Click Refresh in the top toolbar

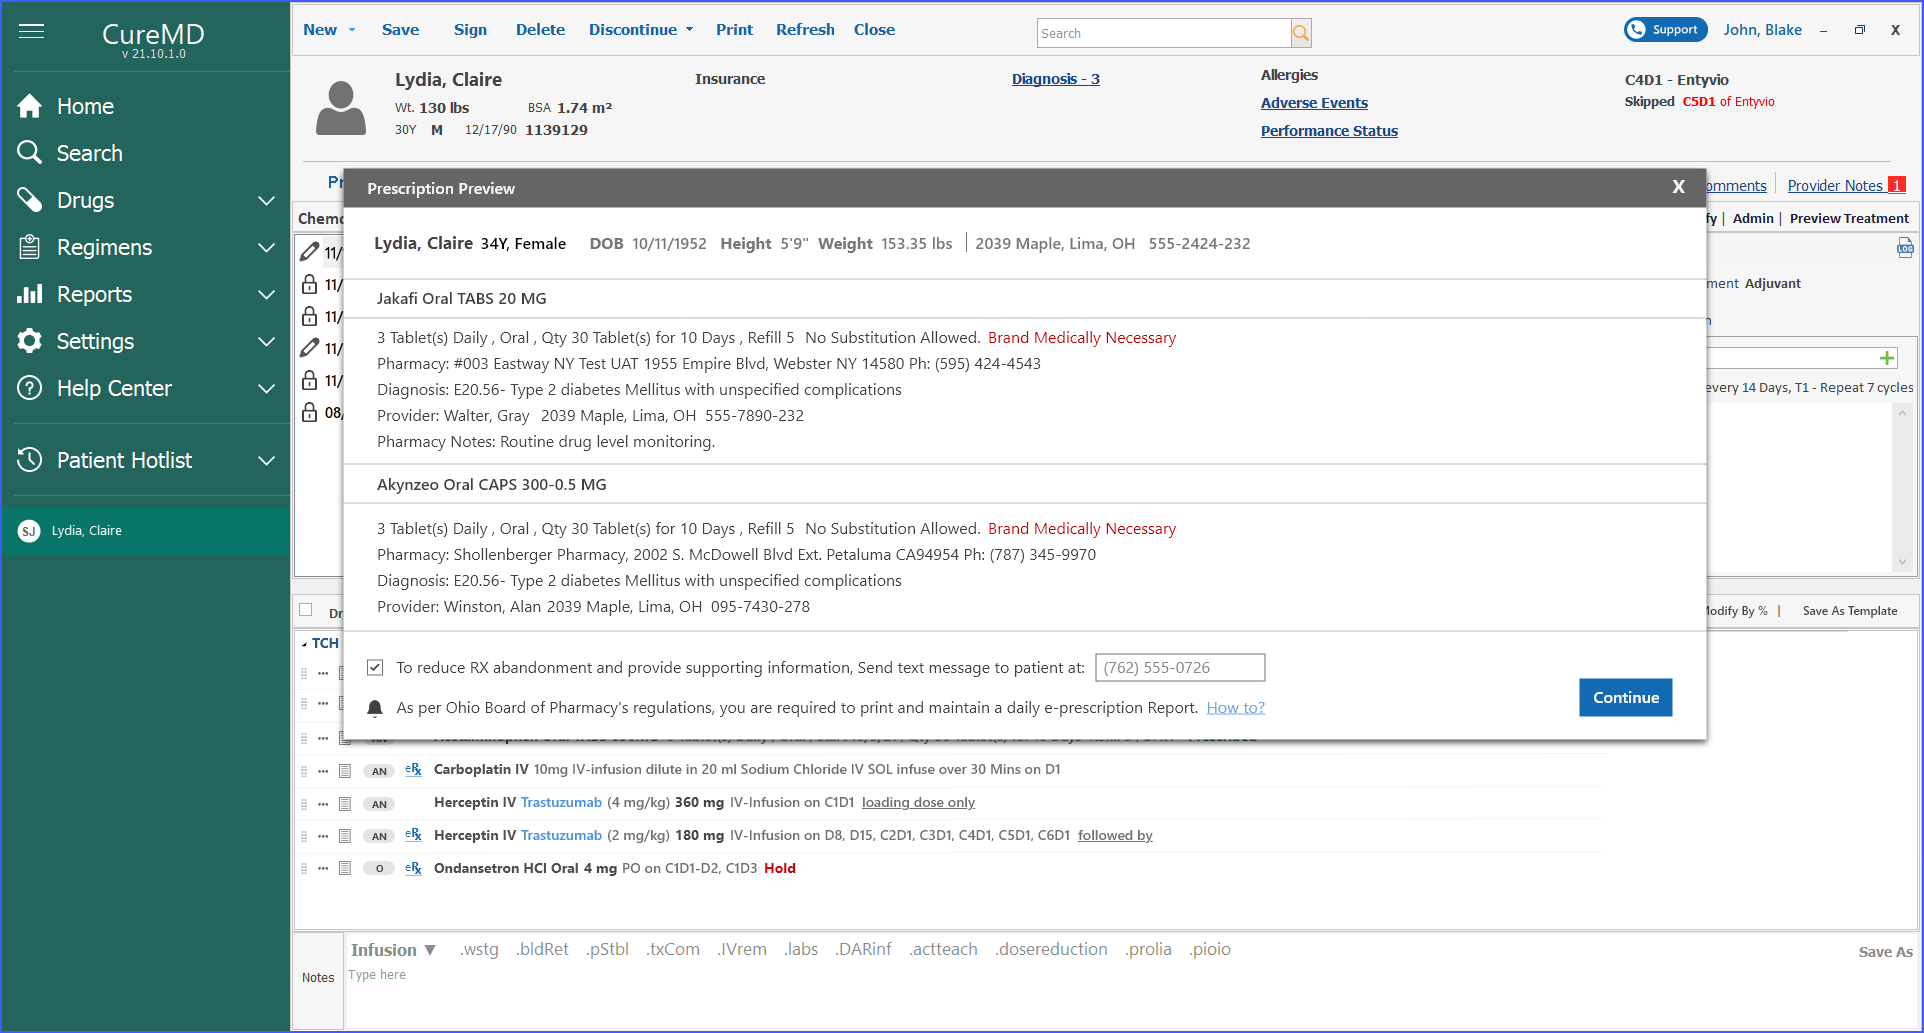pos(805,30)
